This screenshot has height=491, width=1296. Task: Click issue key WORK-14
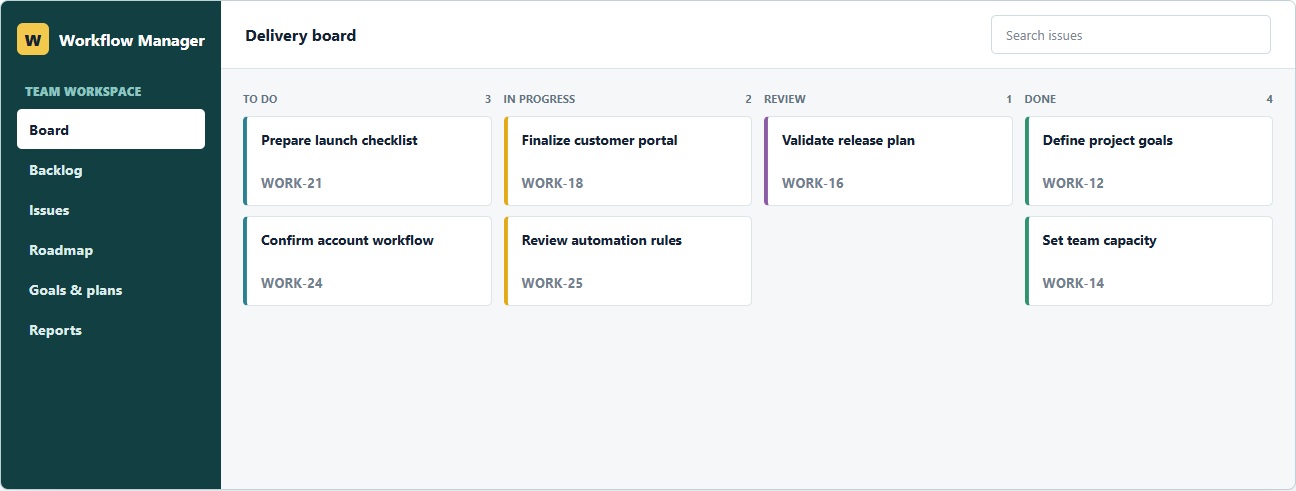pyautogui.click(x=1073, y=283)
